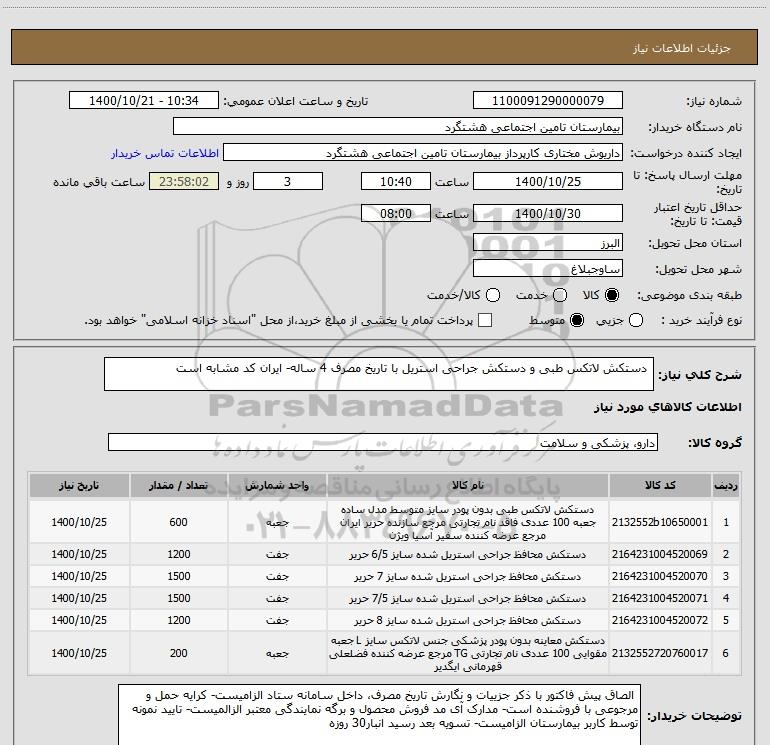The height and width of the screenshot is (745, 770).
Task: Click the request creator name field
Action: (x=423, y=153)
